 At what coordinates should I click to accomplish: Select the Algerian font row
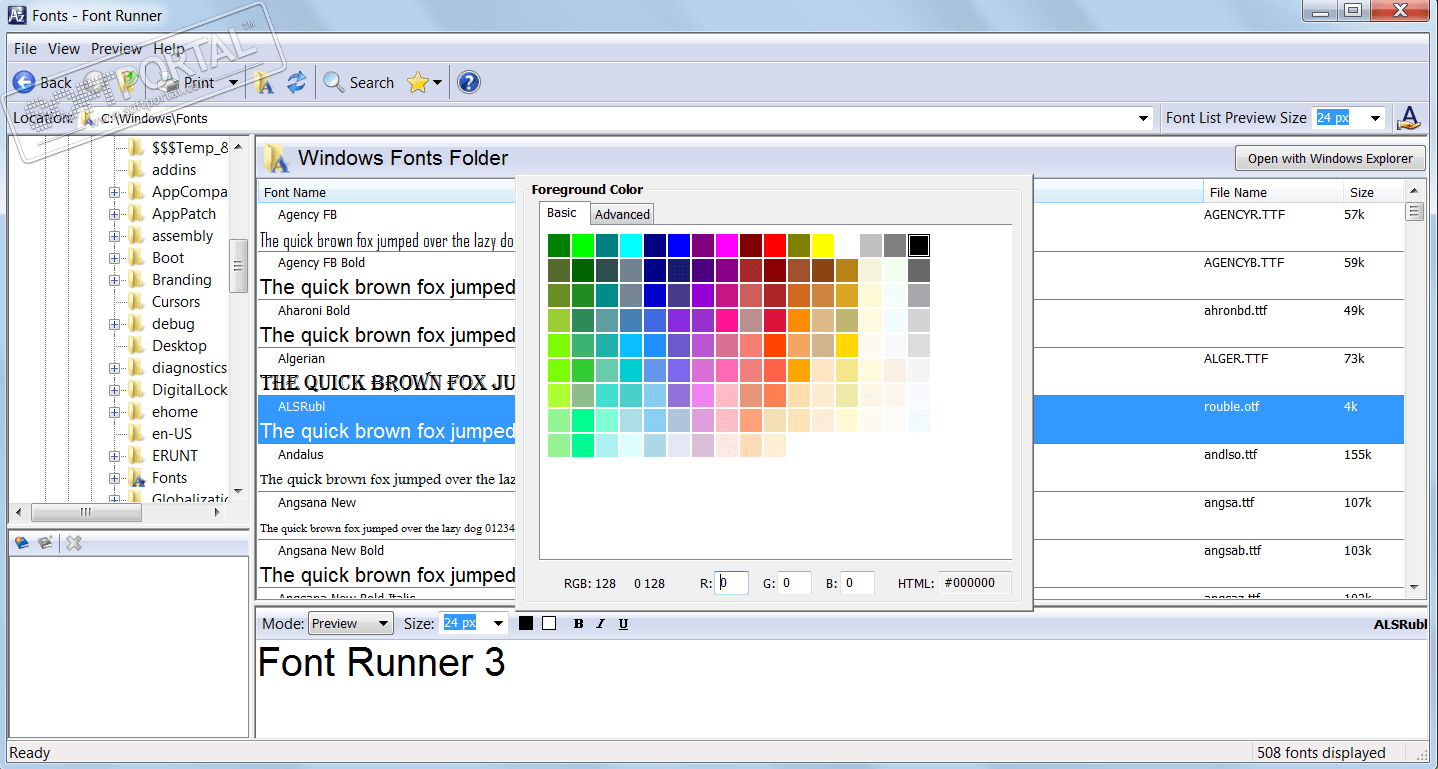[x=387, y=371]
